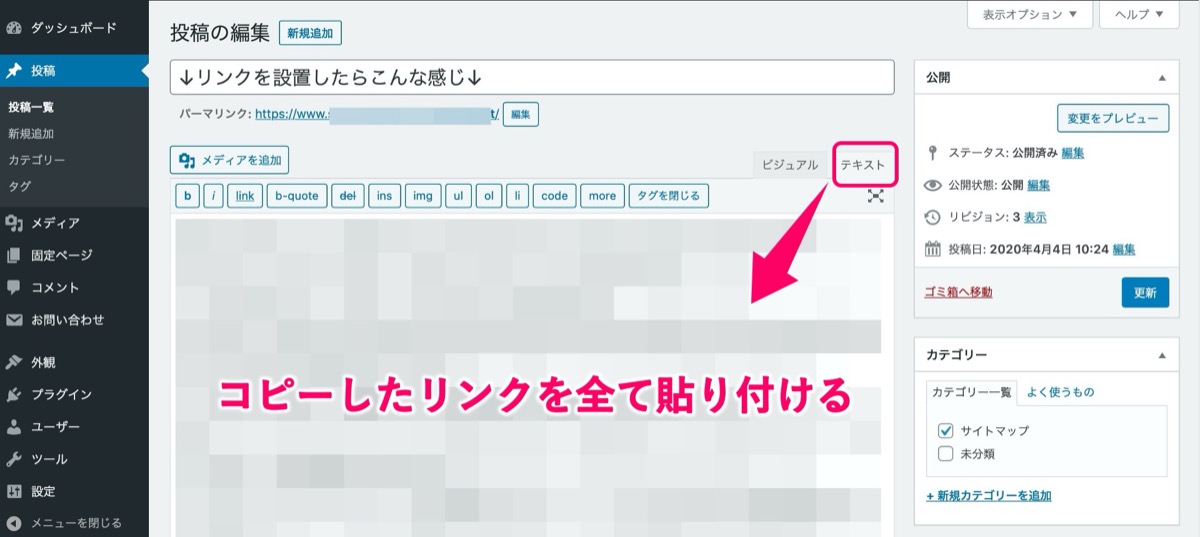
Task: Edit visibility via 公開状態 編集 link
Action: click(1038, 185)
